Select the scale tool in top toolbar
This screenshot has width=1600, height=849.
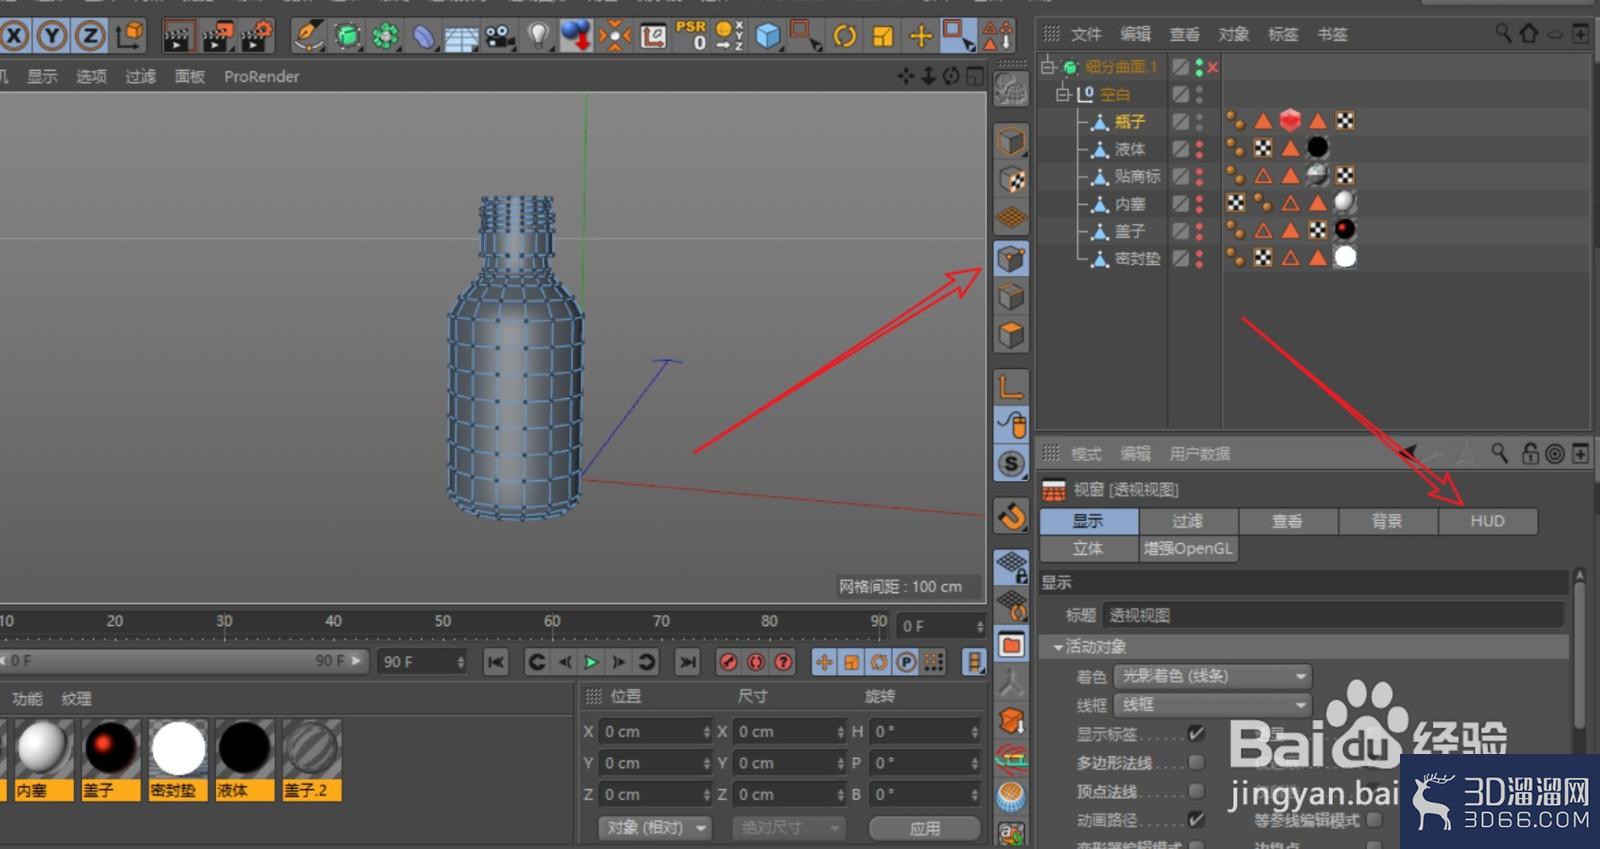point(883,37)
